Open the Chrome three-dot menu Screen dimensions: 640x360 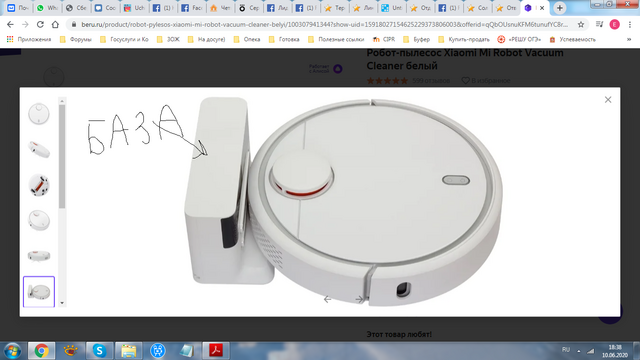(630, 24)
